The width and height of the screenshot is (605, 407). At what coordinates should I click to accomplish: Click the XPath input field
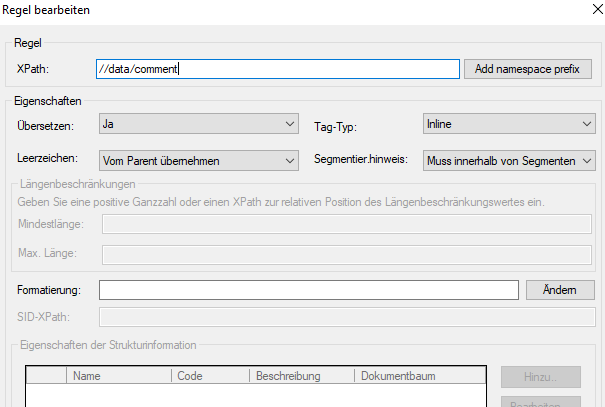(278, 69)
